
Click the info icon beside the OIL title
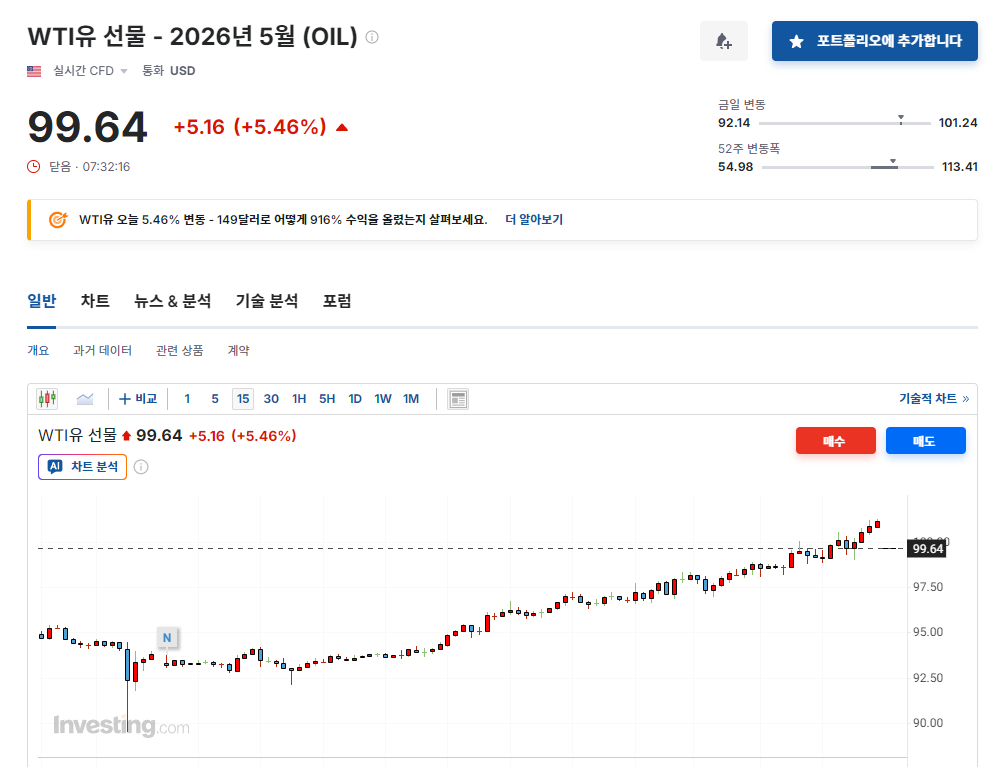click(x=372, y=38)
